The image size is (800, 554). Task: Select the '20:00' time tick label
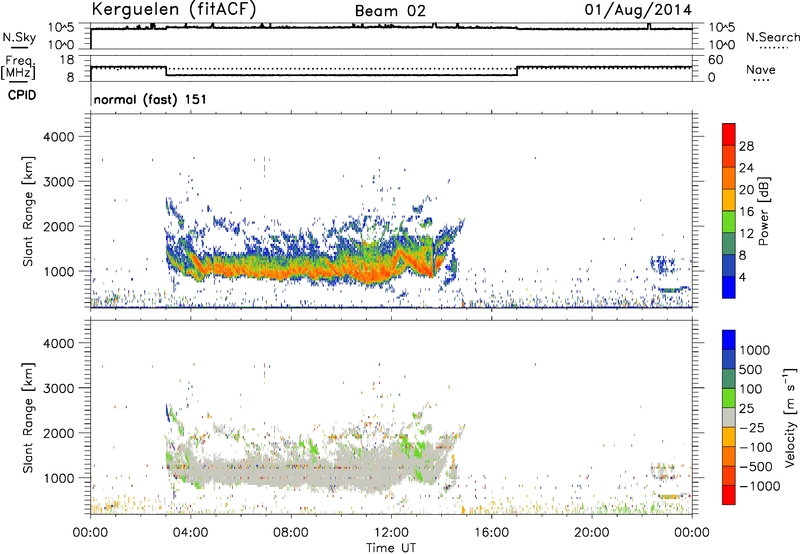point(592,533)
